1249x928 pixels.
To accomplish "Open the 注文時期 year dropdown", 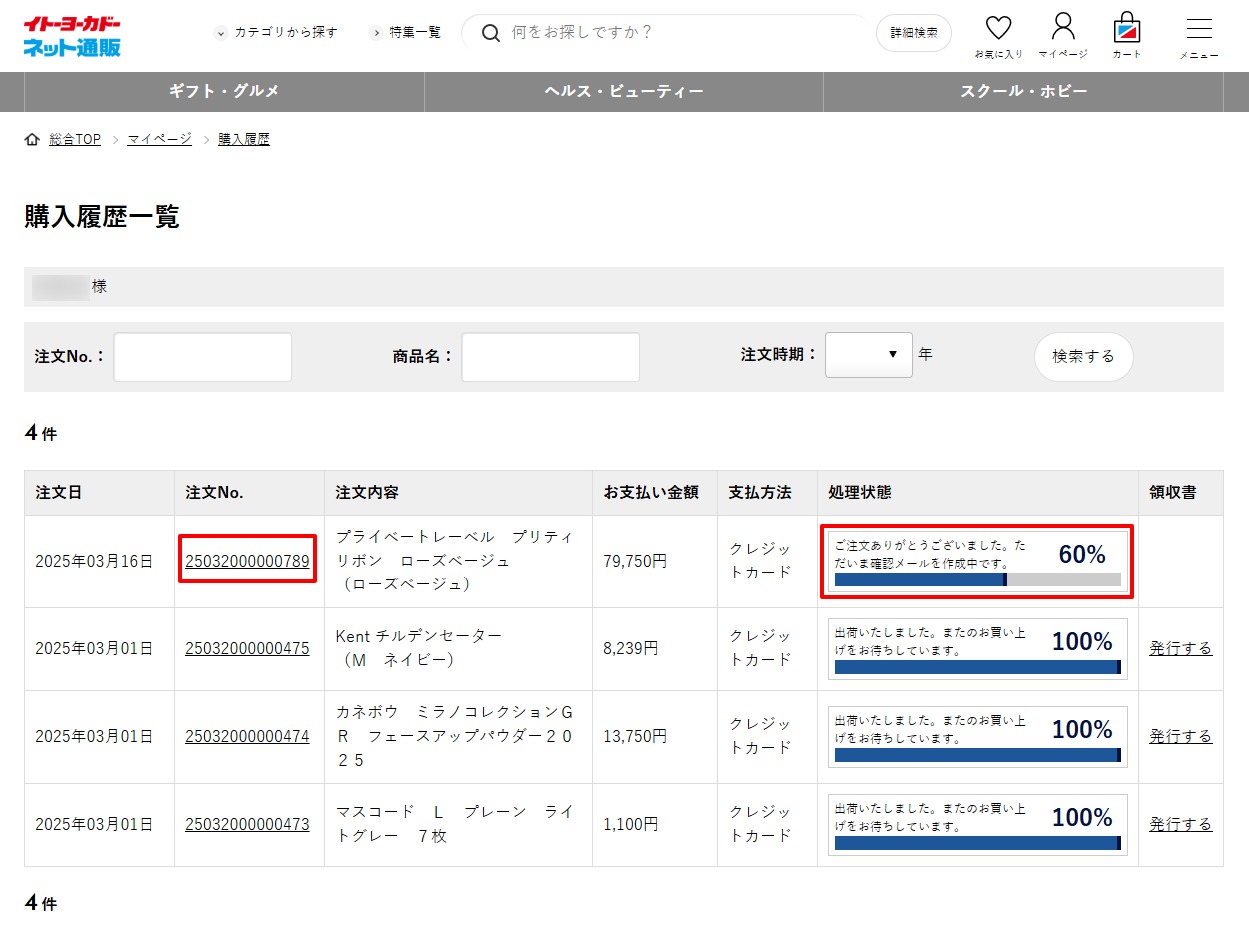I will (868, 355).
